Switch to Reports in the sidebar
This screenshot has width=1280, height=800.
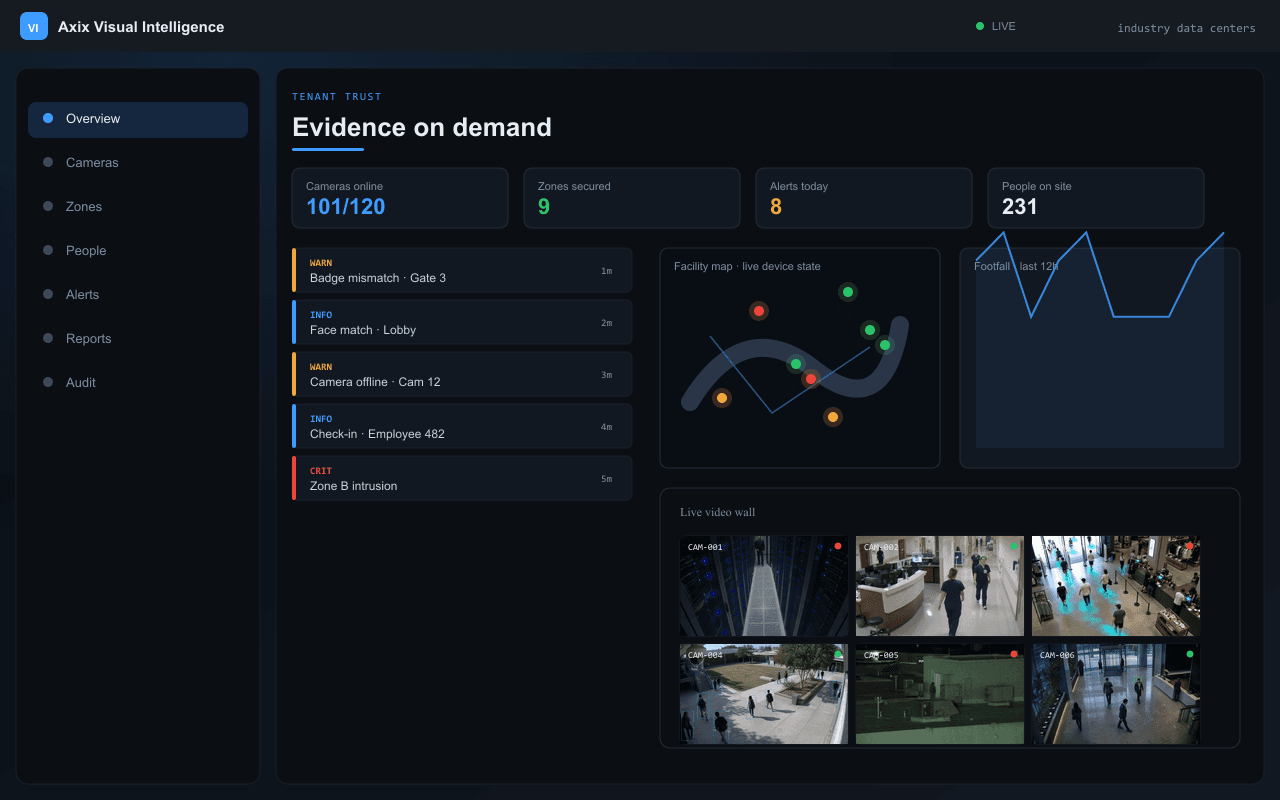[138, 339]
